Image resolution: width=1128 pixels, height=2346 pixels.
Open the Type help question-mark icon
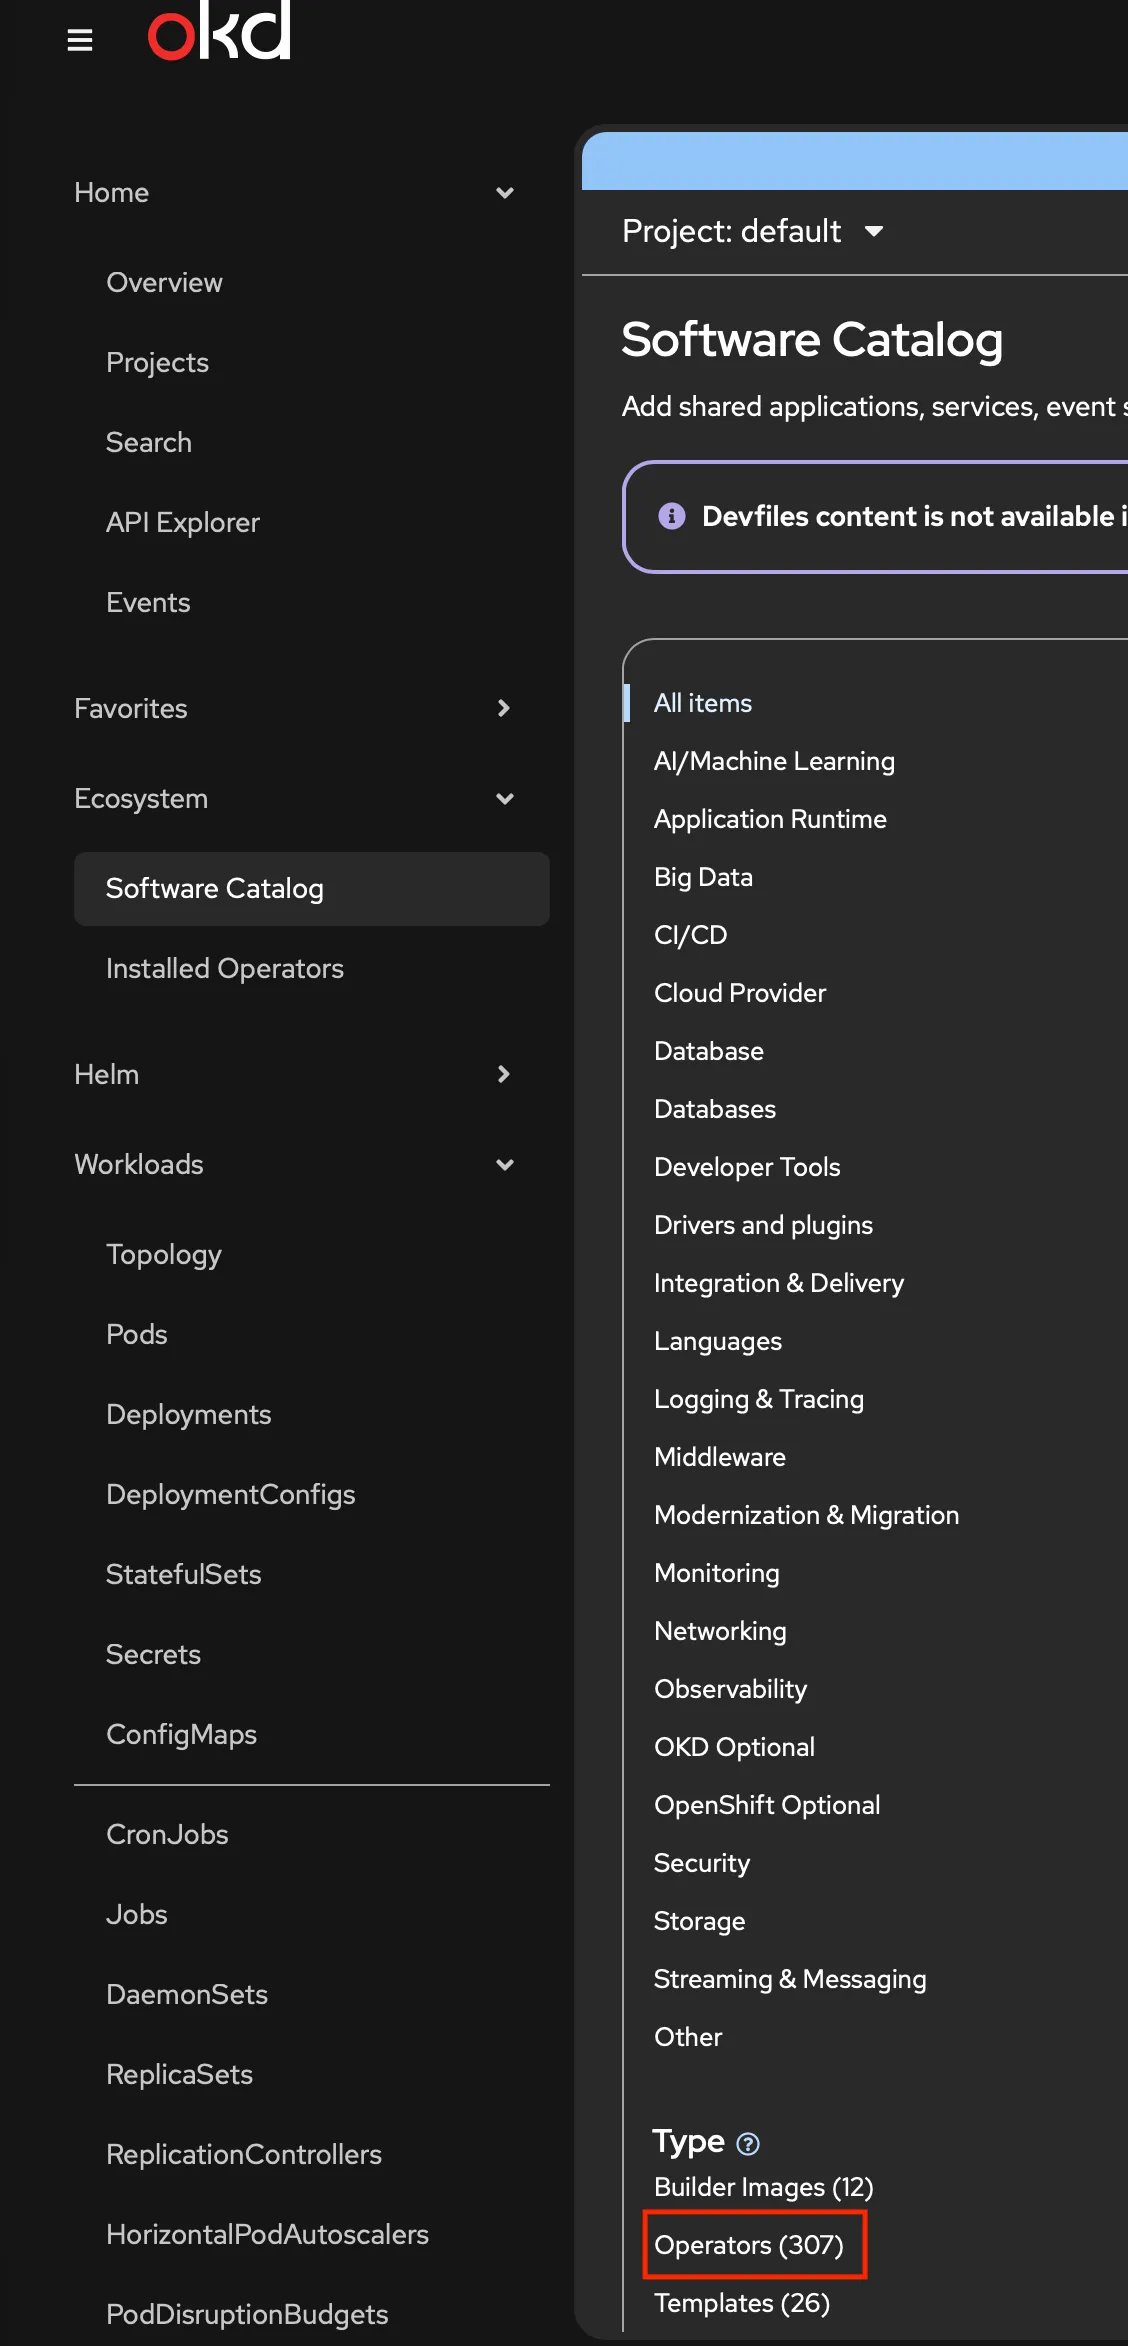coord(748,2143)
